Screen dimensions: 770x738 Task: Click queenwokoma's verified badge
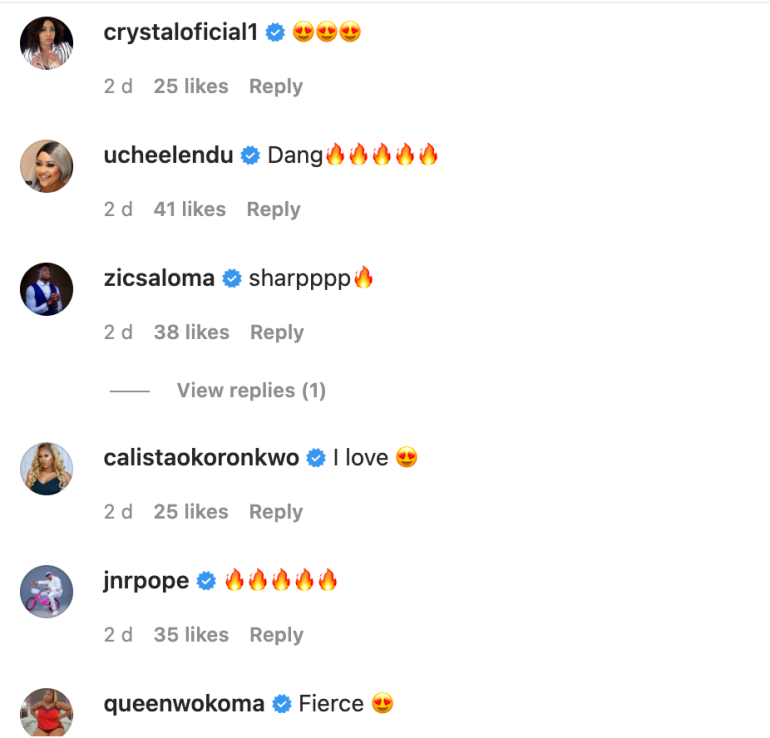282,704
